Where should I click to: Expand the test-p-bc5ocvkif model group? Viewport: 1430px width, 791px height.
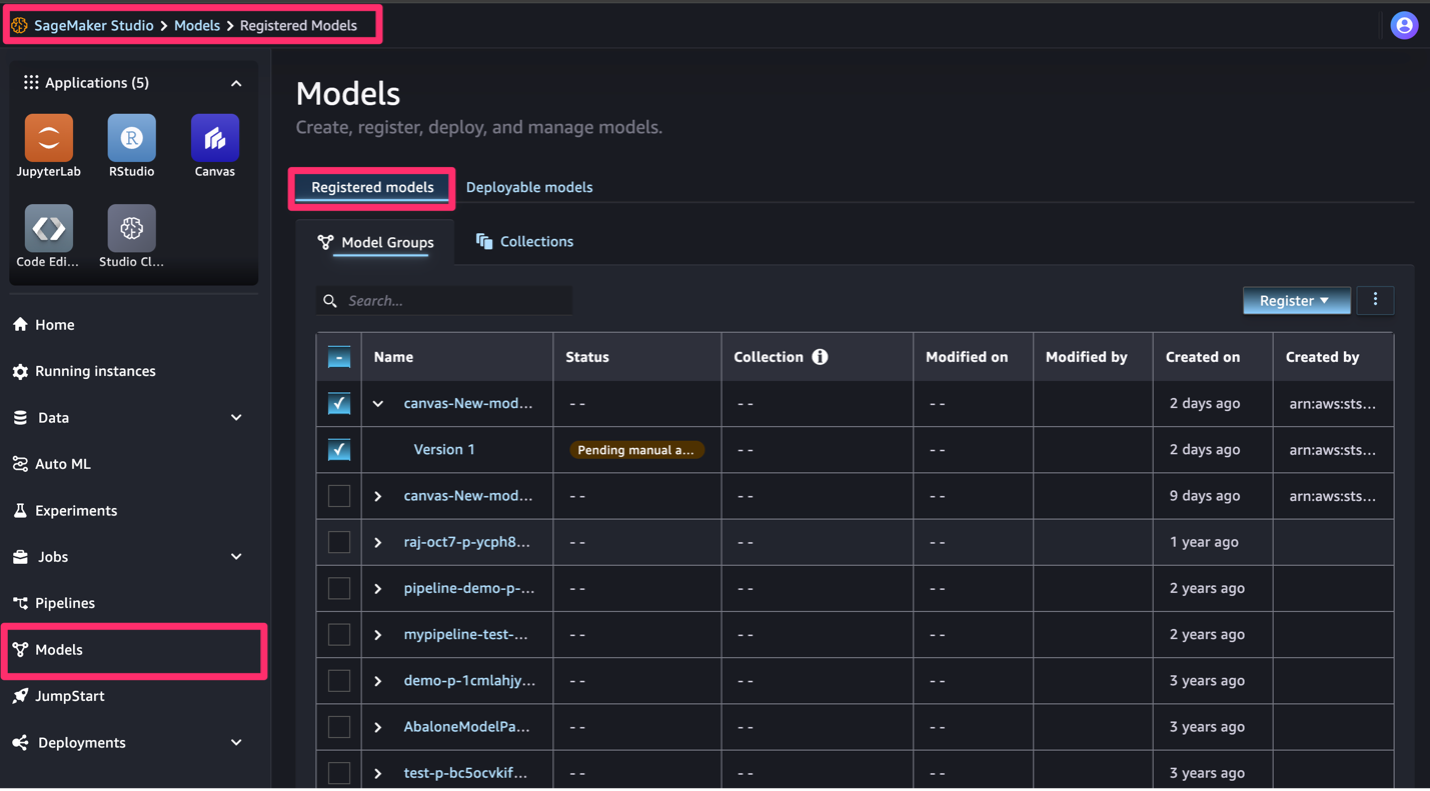[378, 773]
